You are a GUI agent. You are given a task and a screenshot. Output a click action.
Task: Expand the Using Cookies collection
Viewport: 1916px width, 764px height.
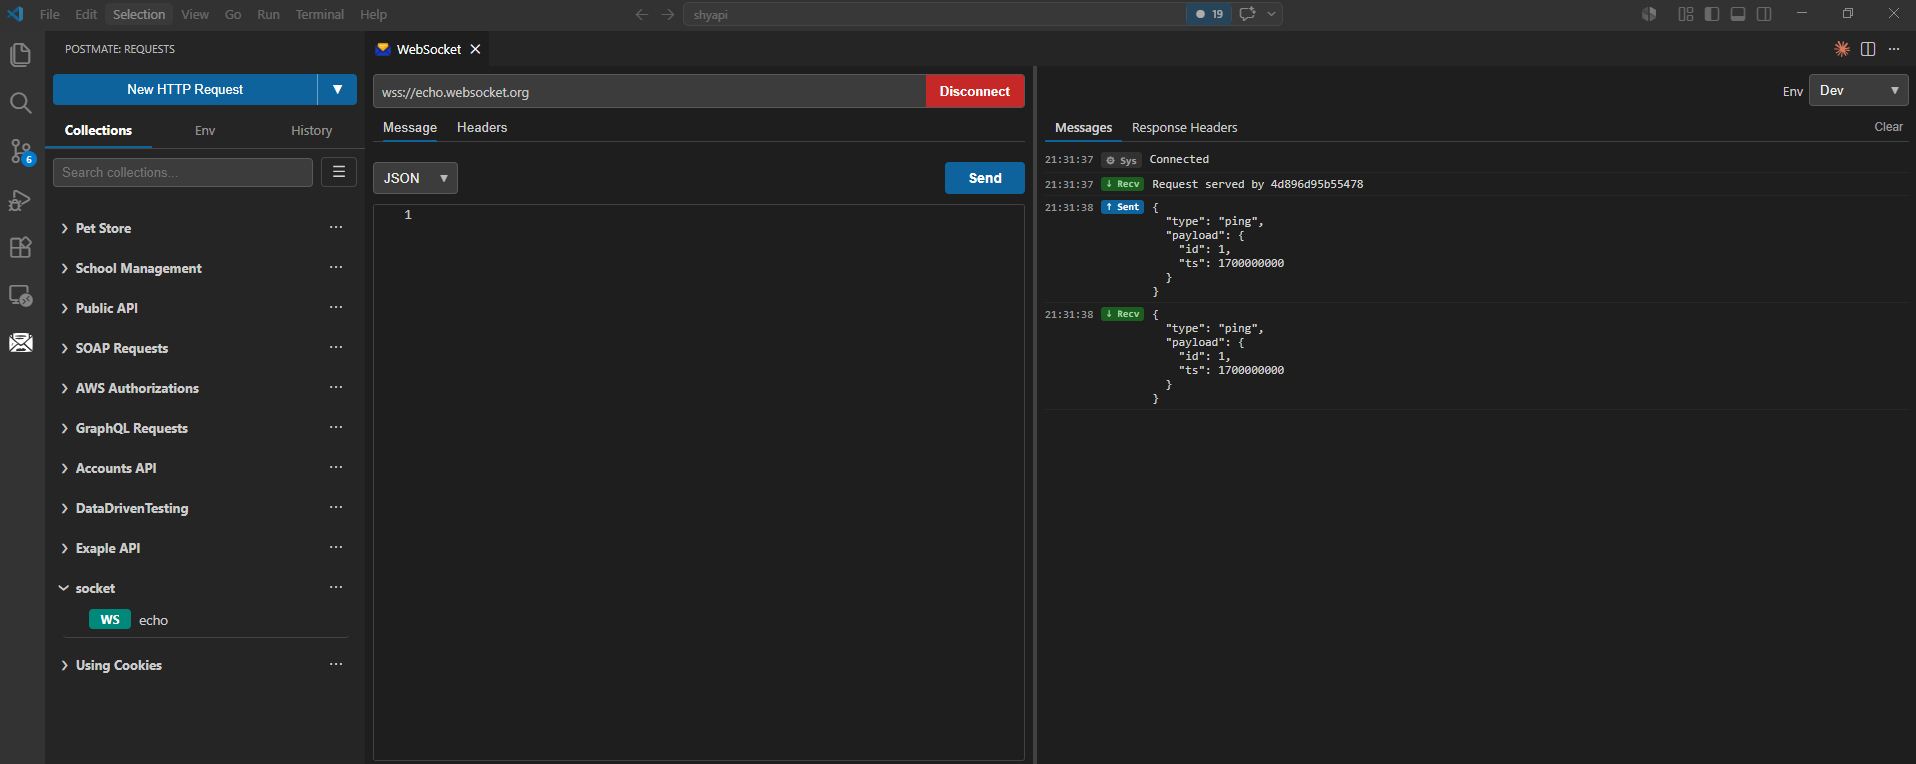point(64,665)
